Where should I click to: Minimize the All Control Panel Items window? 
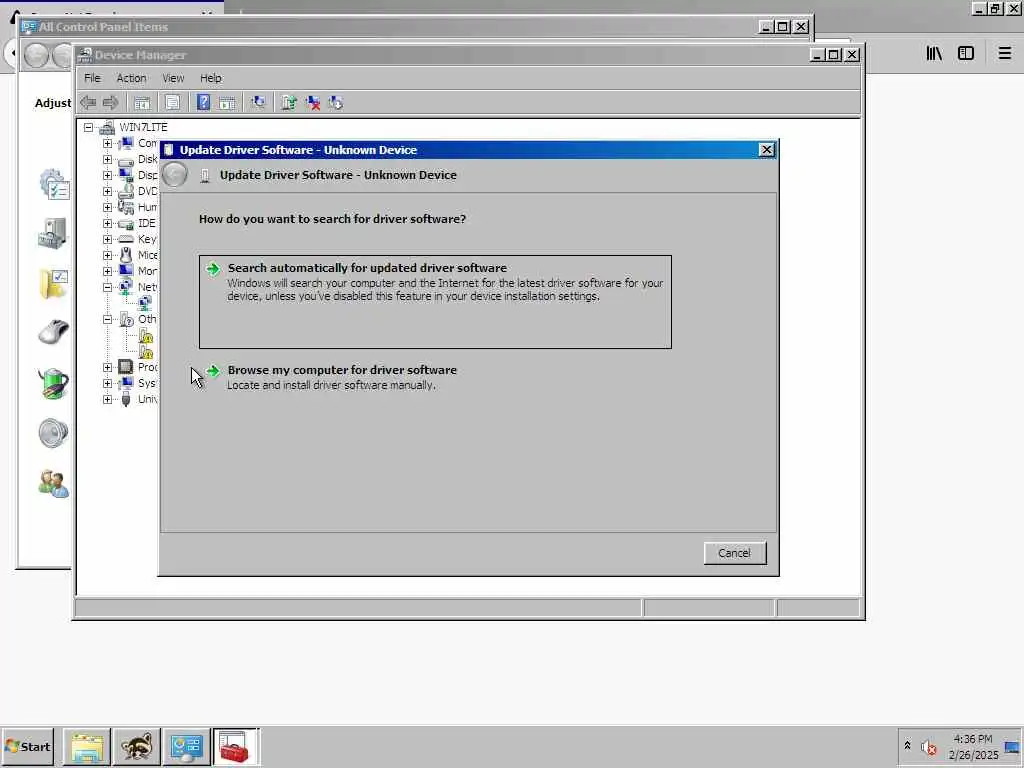(x=766, y=27)
